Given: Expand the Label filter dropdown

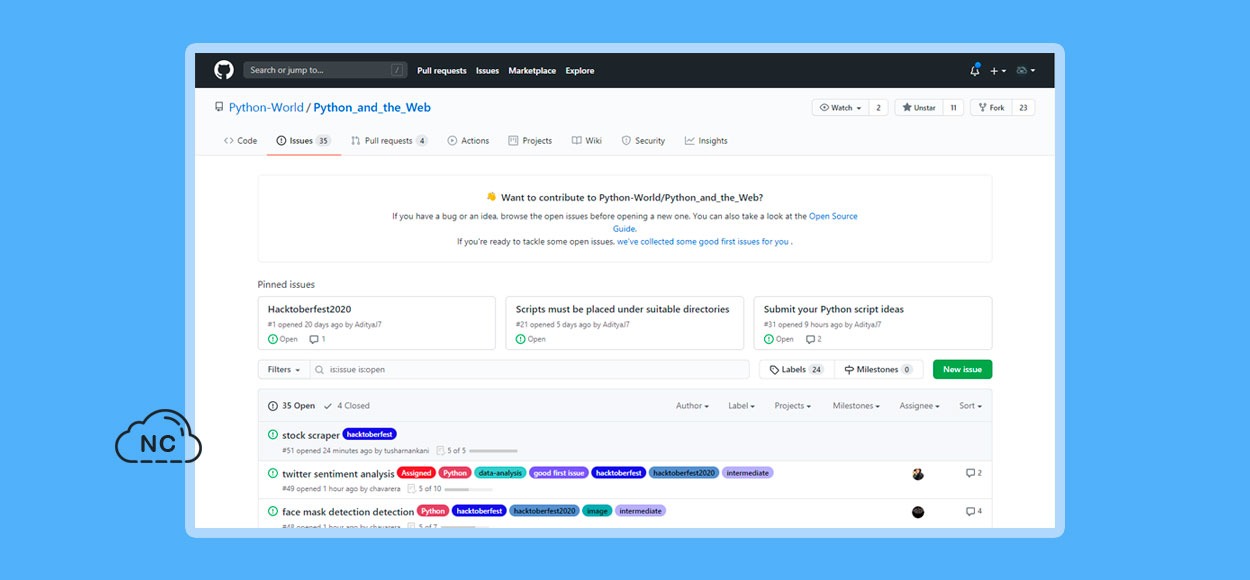Looking at the screenshot, I should [741, 406].
